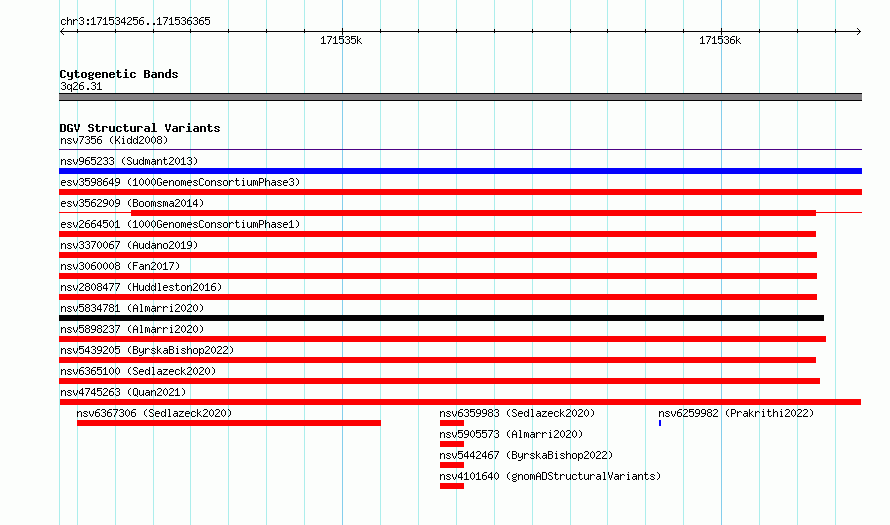The width and height of the screenshot is (890, 525).
Task: Select the short red nsv6359983 bar
Action: pos(452,423)
